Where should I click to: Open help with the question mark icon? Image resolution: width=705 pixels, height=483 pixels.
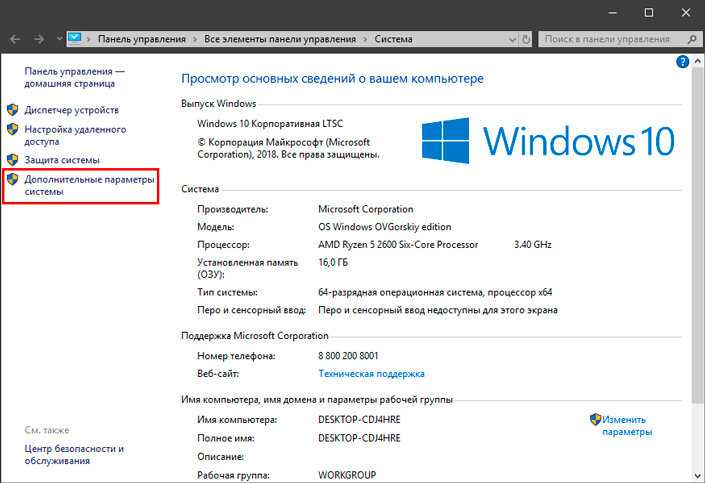coord(682,62)
